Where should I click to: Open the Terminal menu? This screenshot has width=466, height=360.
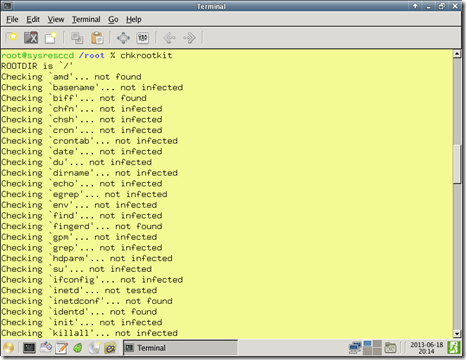[x=86, y=20]
